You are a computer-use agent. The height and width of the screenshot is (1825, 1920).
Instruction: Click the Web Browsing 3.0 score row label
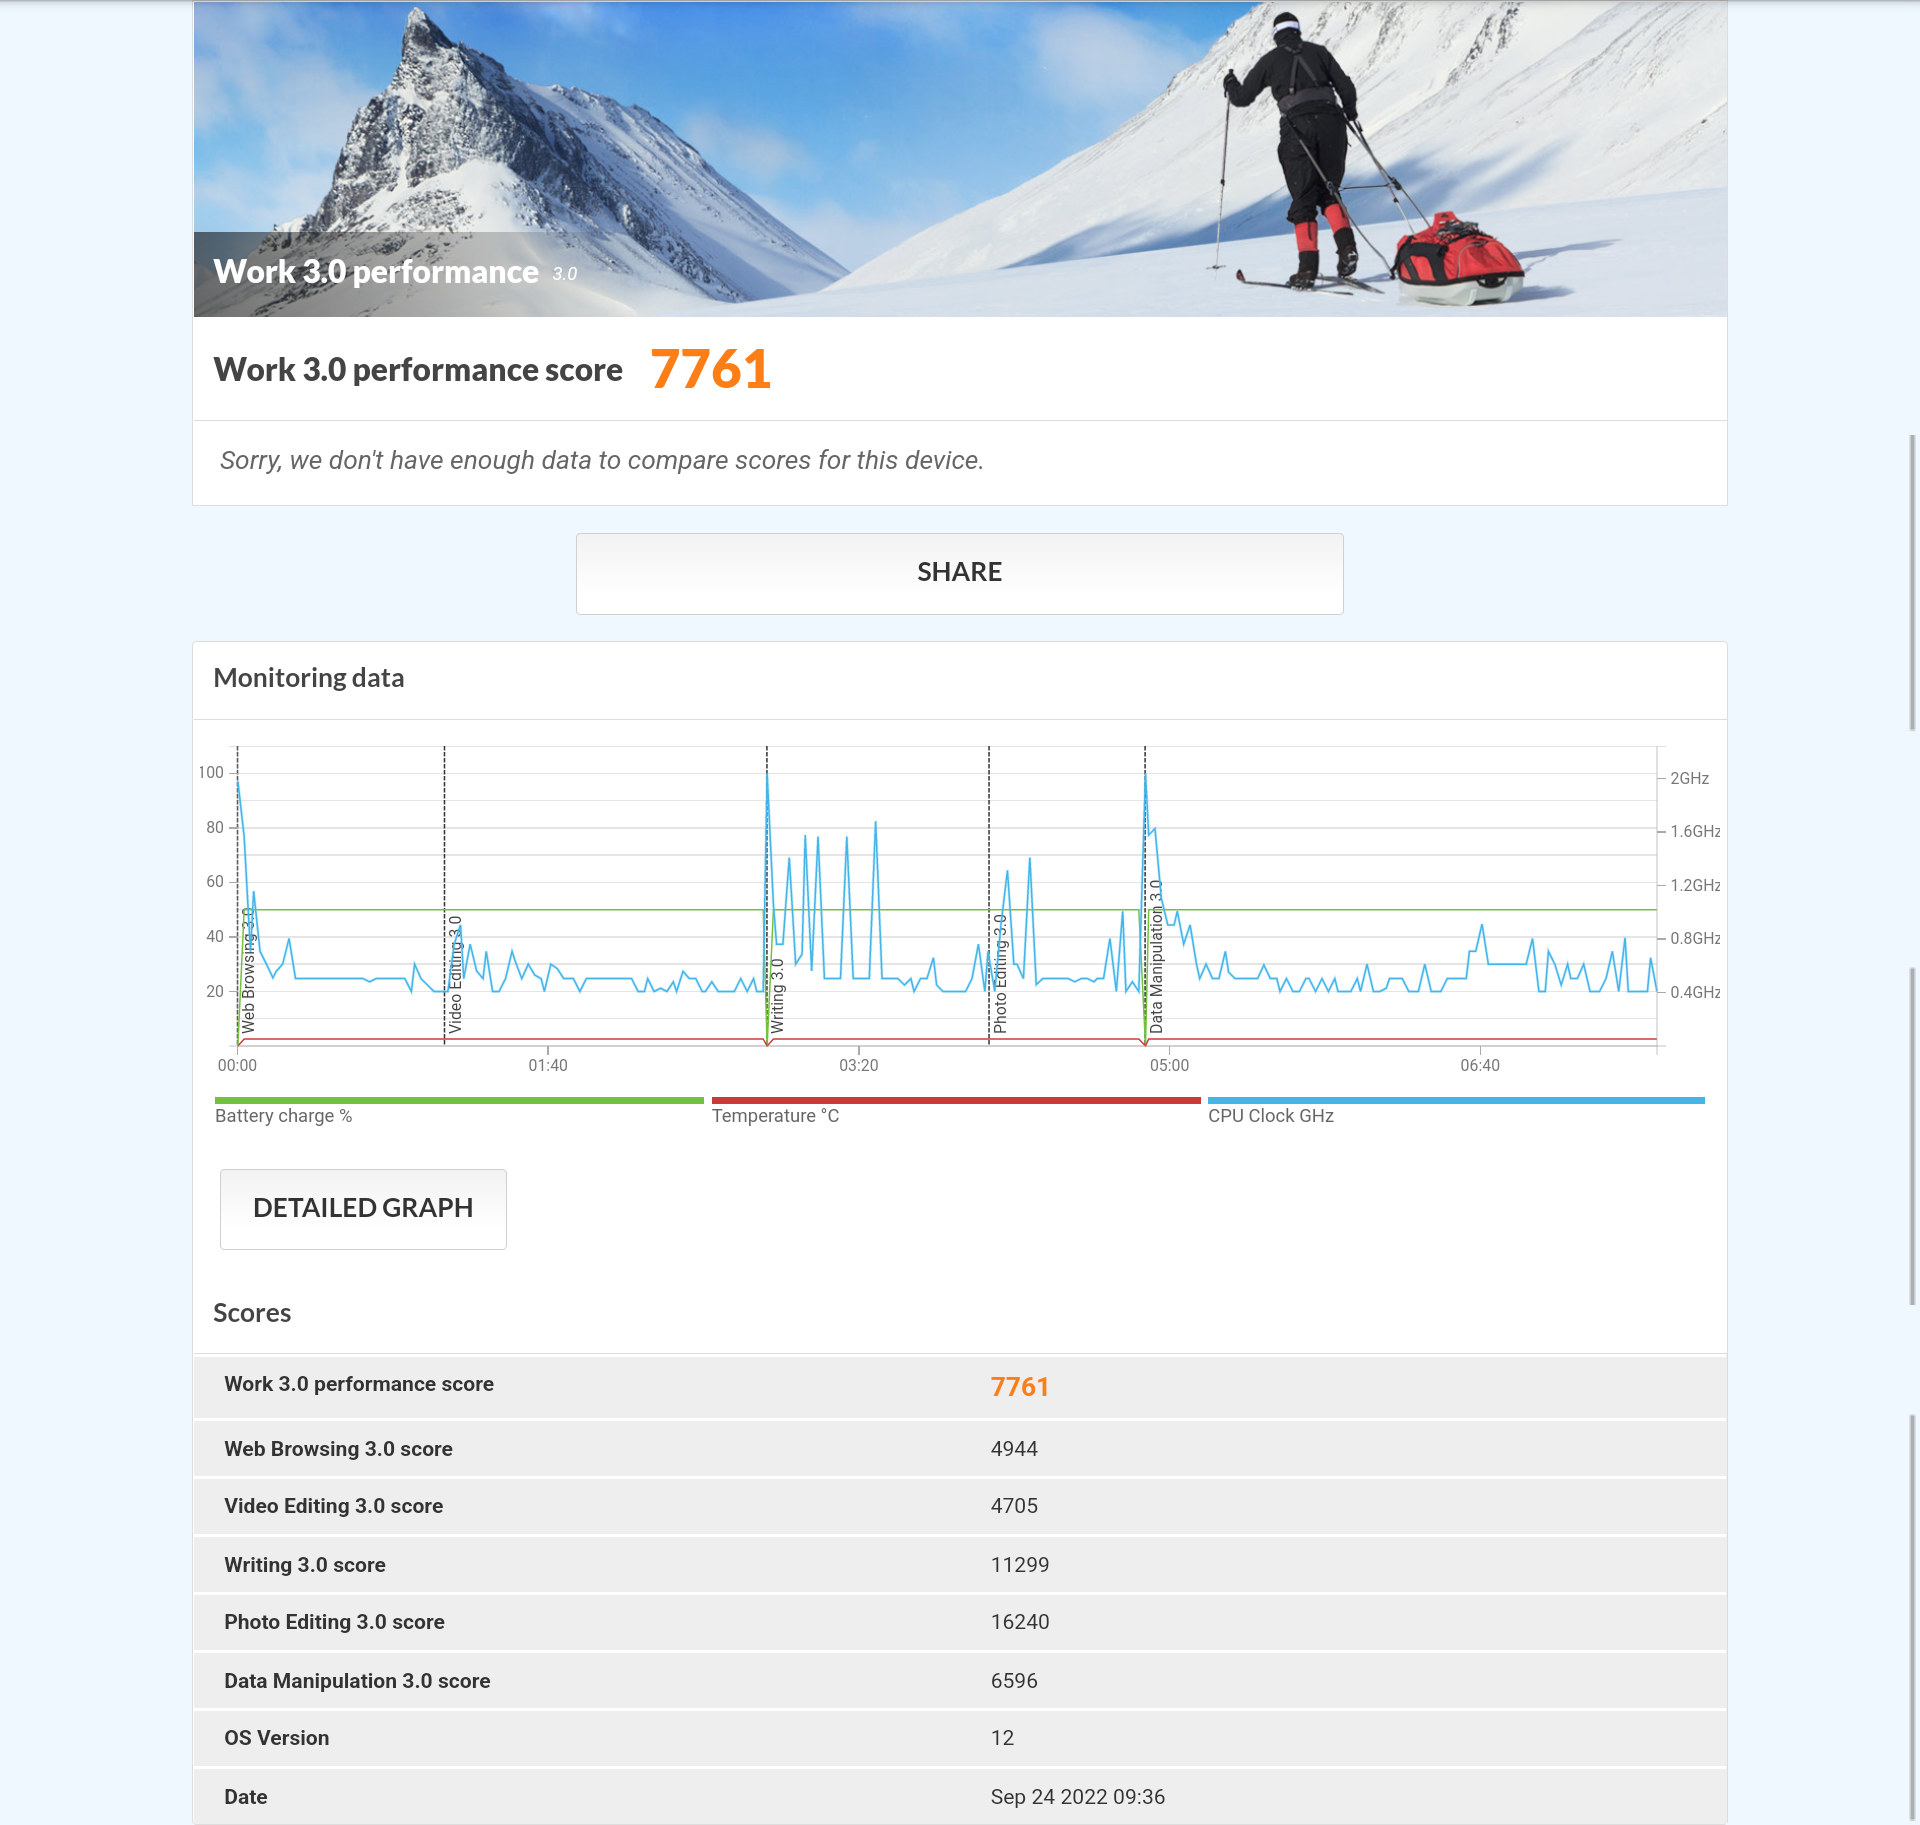pyautogui.click(x=338, y=1449)
